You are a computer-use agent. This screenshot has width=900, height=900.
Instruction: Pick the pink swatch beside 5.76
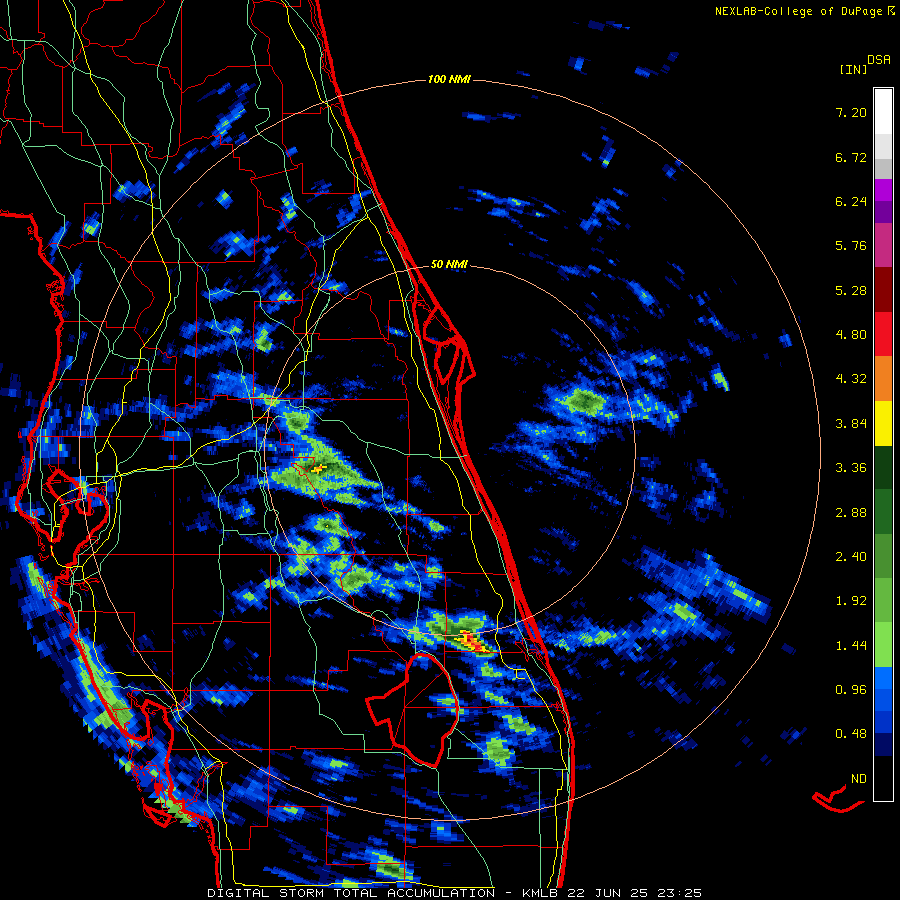[x=883, y=246]
